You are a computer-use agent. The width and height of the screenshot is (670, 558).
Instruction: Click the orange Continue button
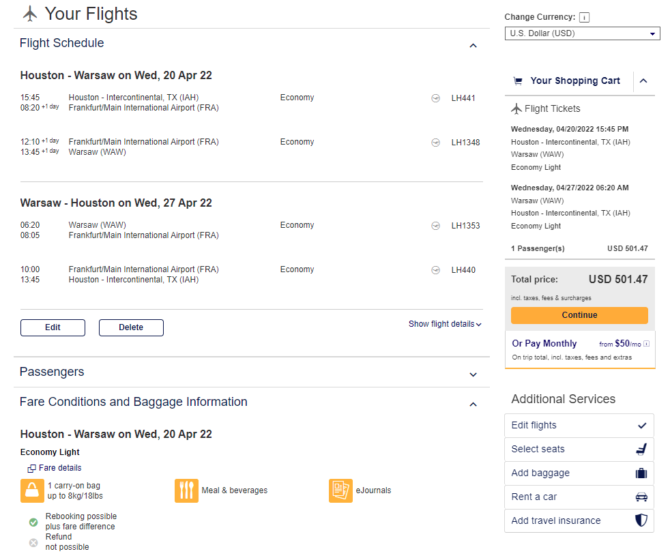579,315
